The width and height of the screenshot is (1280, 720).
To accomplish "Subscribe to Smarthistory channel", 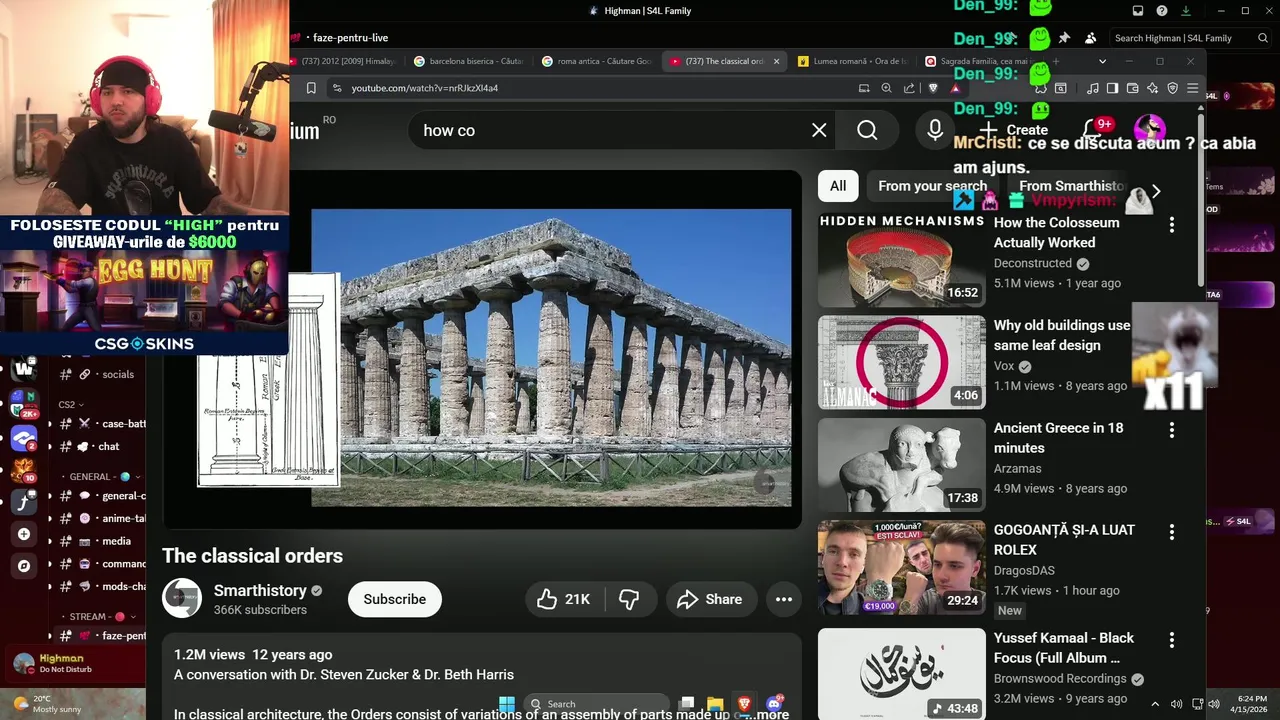I will coord(395,599).
